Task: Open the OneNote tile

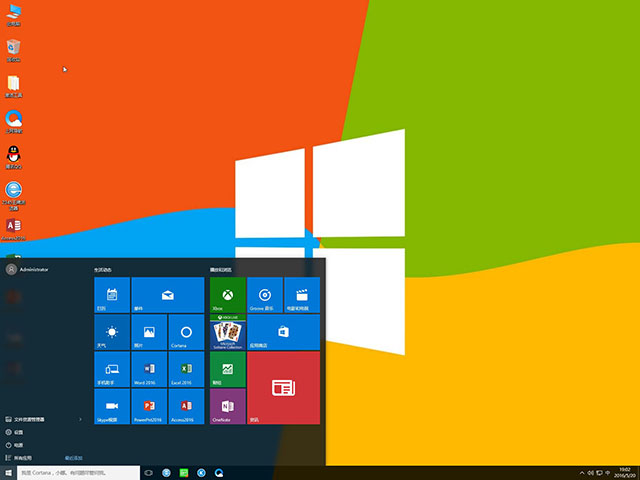Action: (x=227, y=406)
